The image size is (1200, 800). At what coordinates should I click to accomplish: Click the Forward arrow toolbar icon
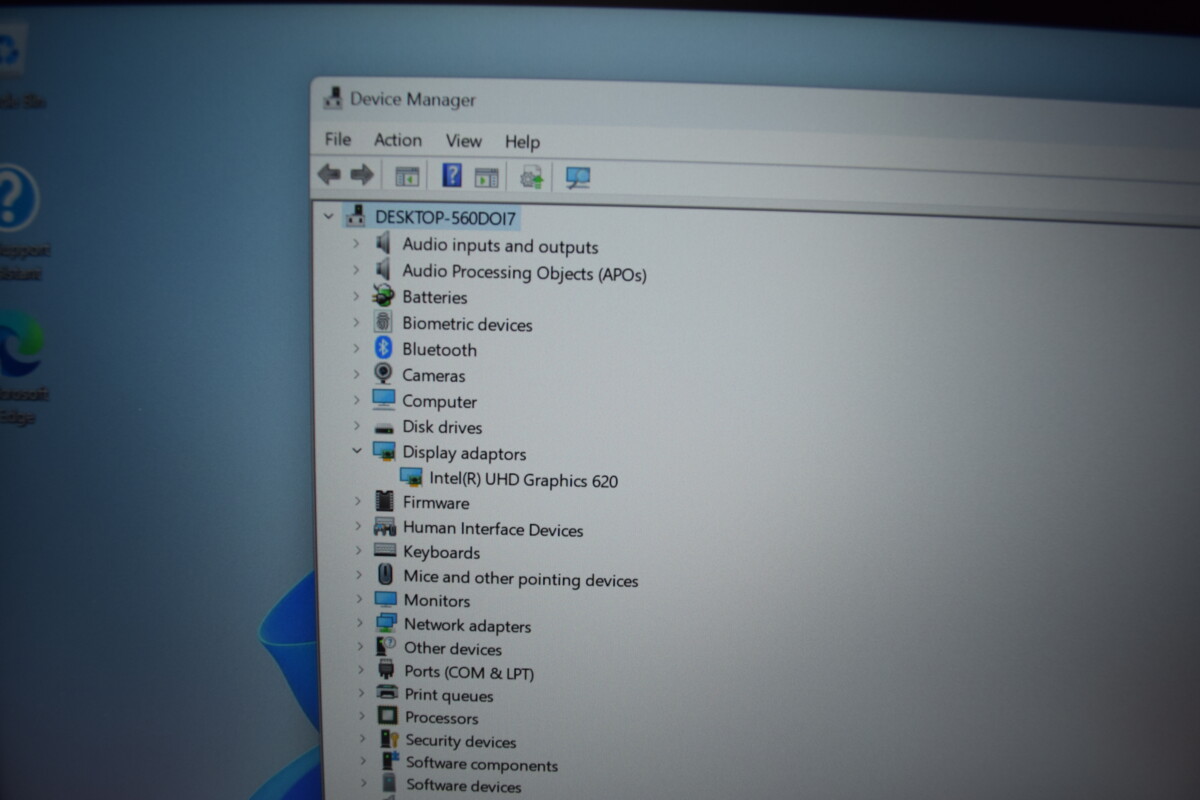(362, 175)
